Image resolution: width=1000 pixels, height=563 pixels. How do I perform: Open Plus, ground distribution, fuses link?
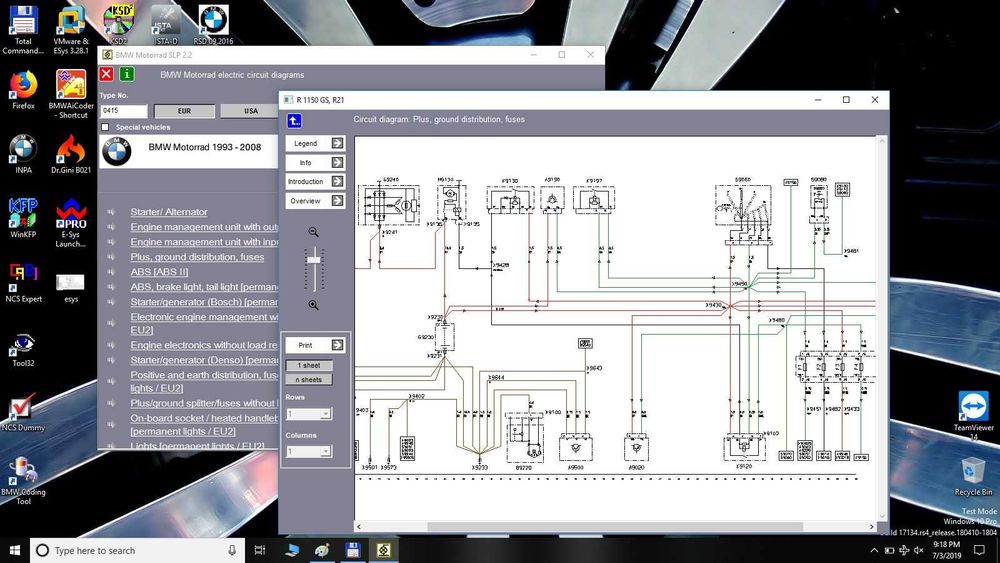coord(197,257)
